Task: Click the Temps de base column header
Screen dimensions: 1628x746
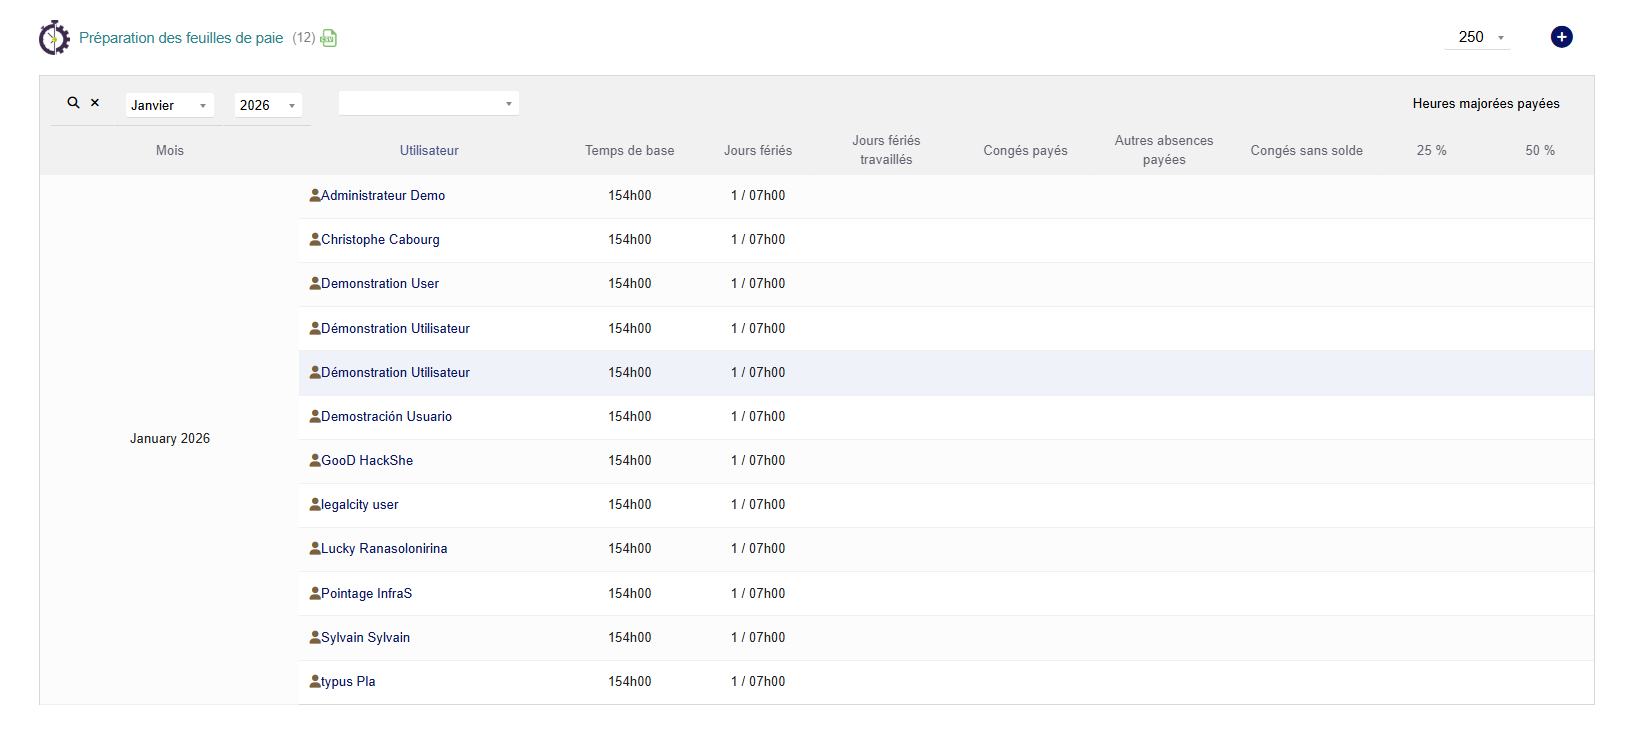Action: click(629, 150)
